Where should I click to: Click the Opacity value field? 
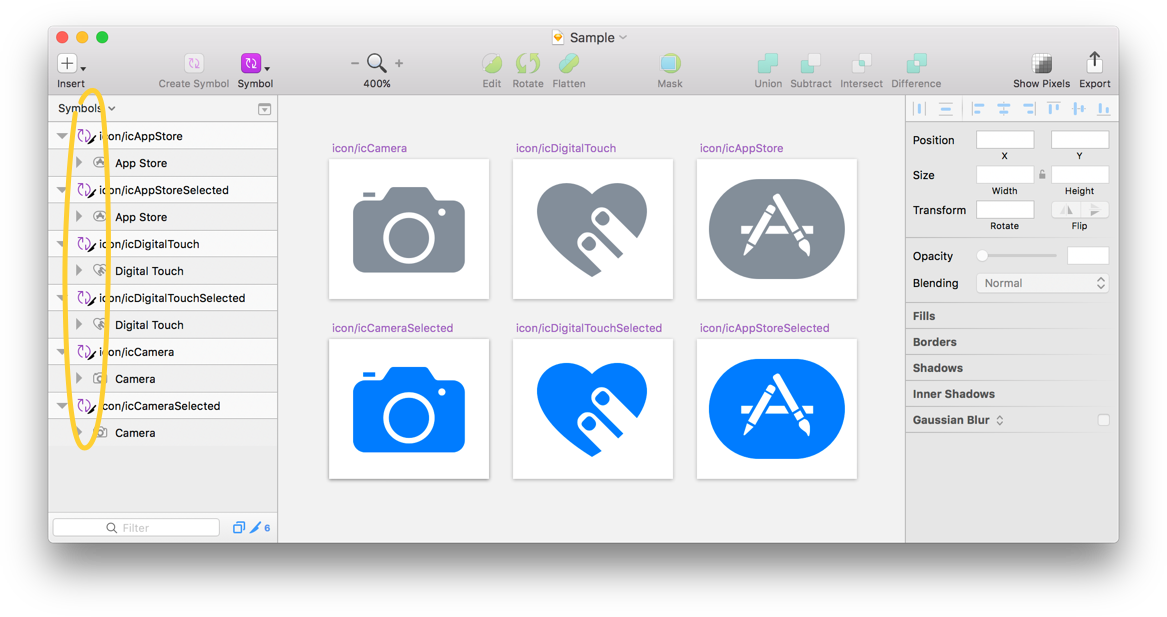coord(1087,255)
